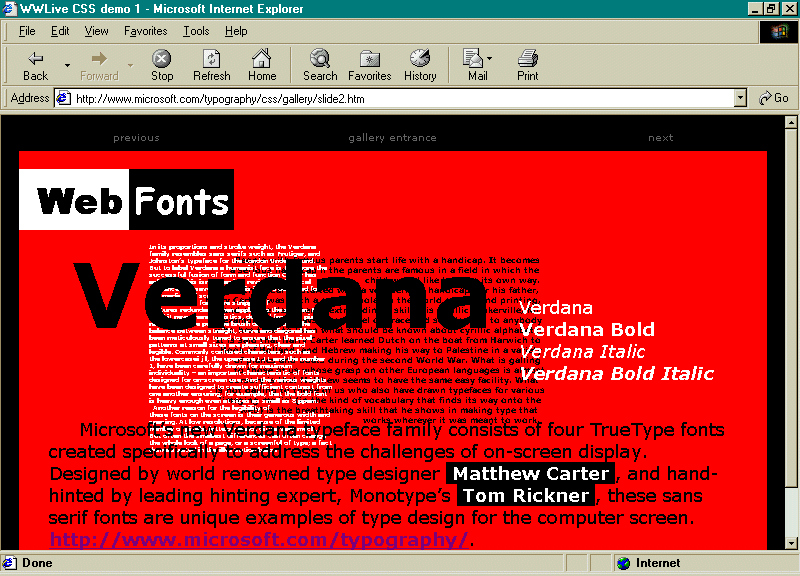The image size is (800, 576).
Task: Refresh the current page
Action: (x=211, y=66)
